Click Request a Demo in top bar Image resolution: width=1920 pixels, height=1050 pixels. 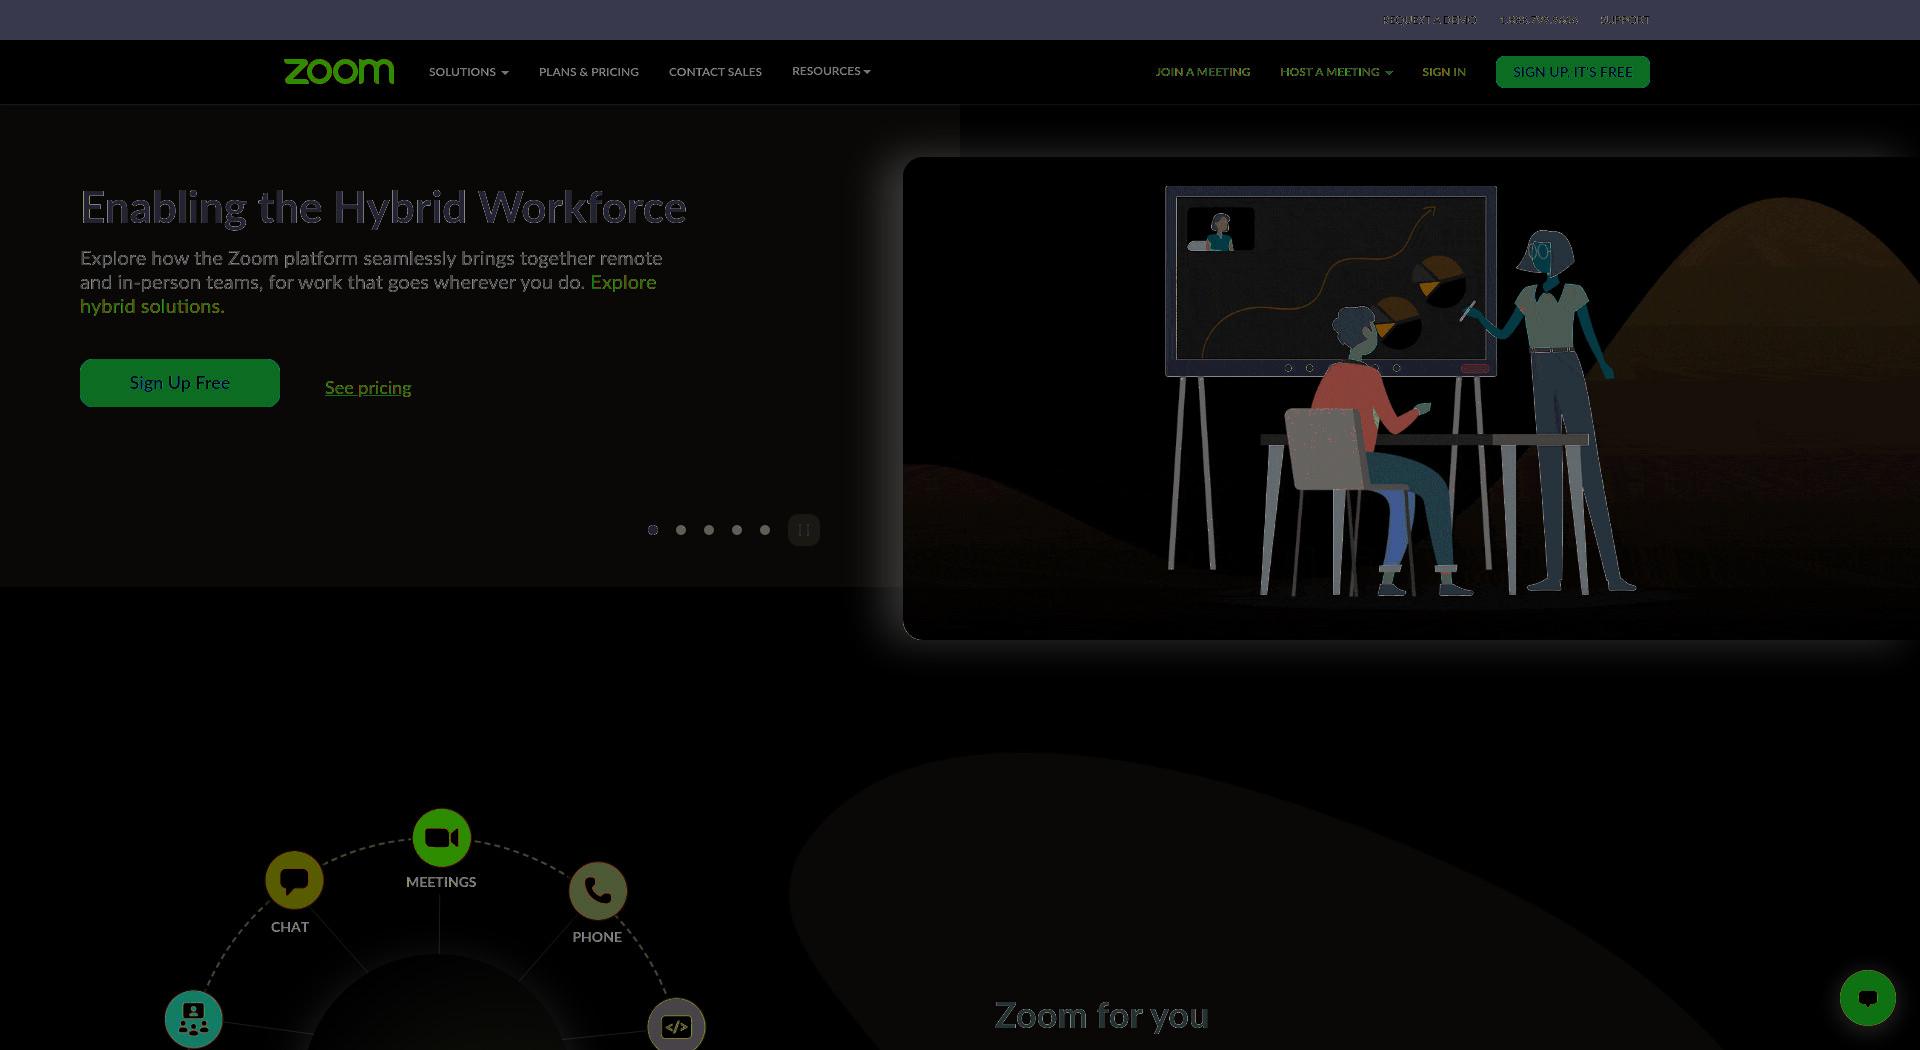(1430, 20)
